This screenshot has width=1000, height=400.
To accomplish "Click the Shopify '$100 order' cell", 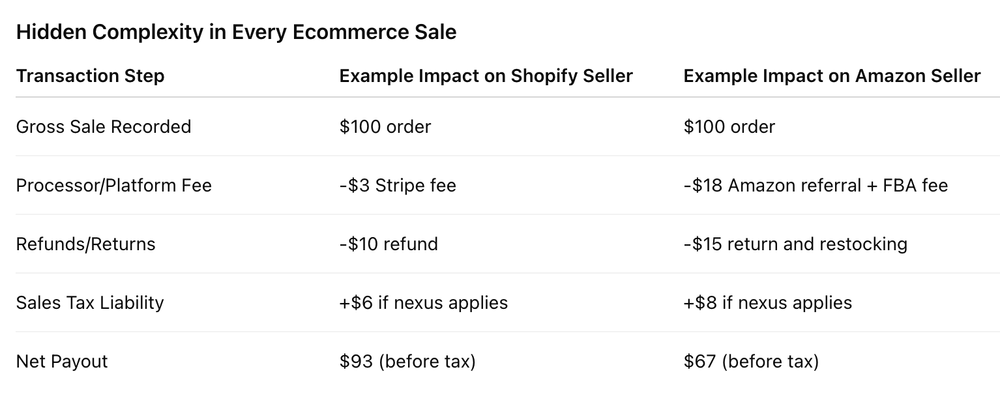I will pyautogui.click(x=385, y=126).
